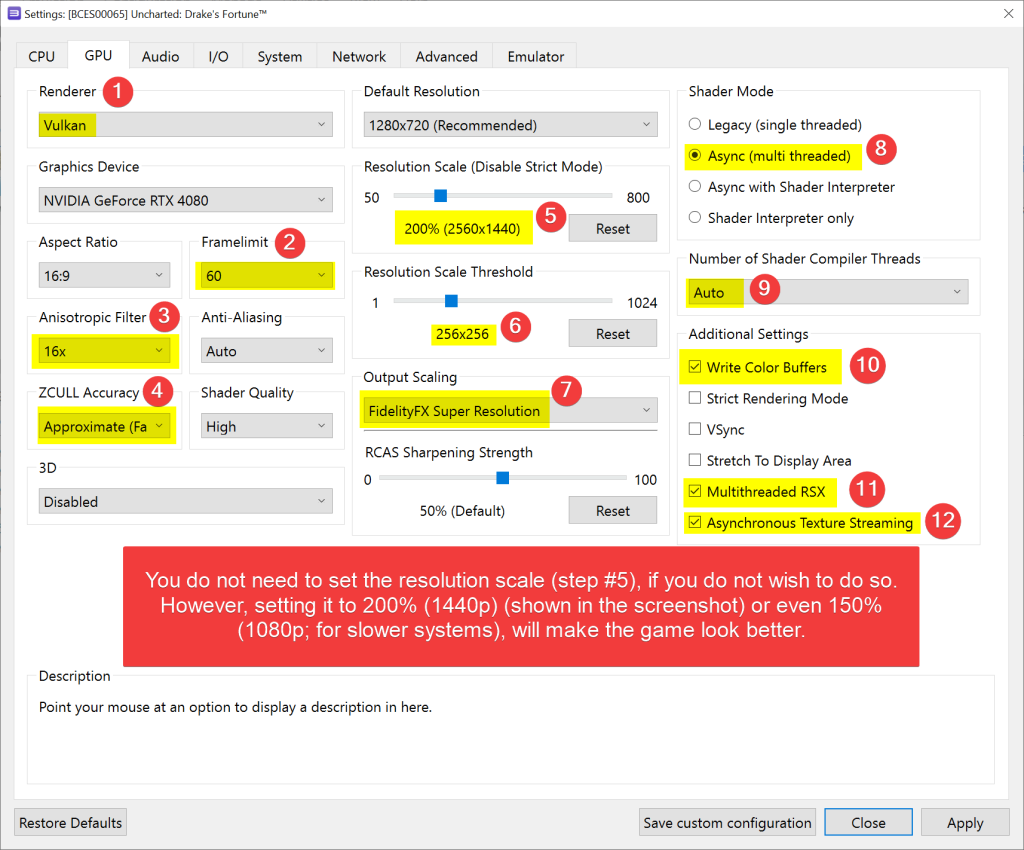Toggle the Strict Rendering Mode checkbox
Screen dimensions: 1024x850
[x=695, y=399]
